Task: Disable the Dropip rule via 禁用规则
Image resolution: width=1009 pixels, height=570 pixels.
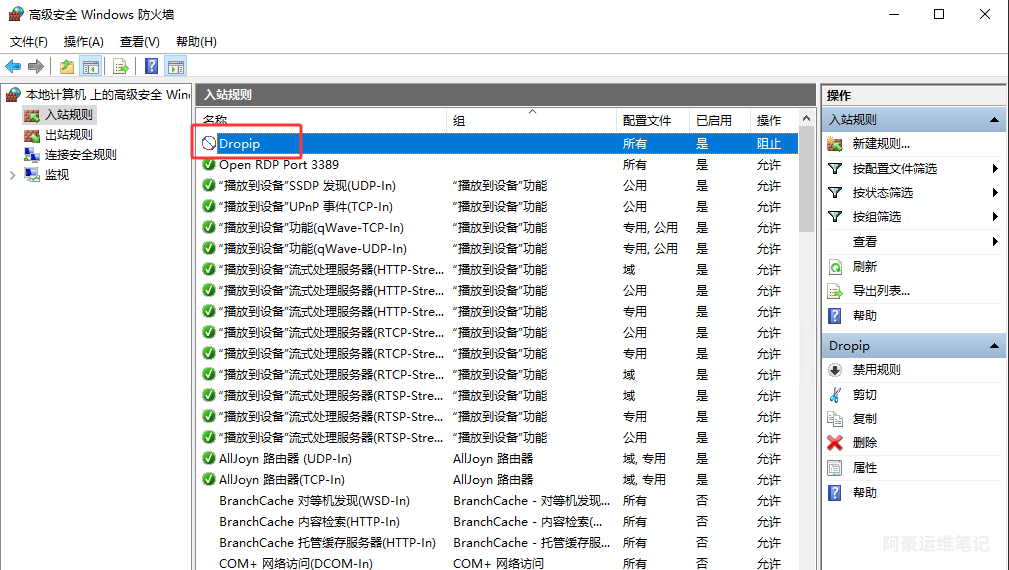Action: 876,370
